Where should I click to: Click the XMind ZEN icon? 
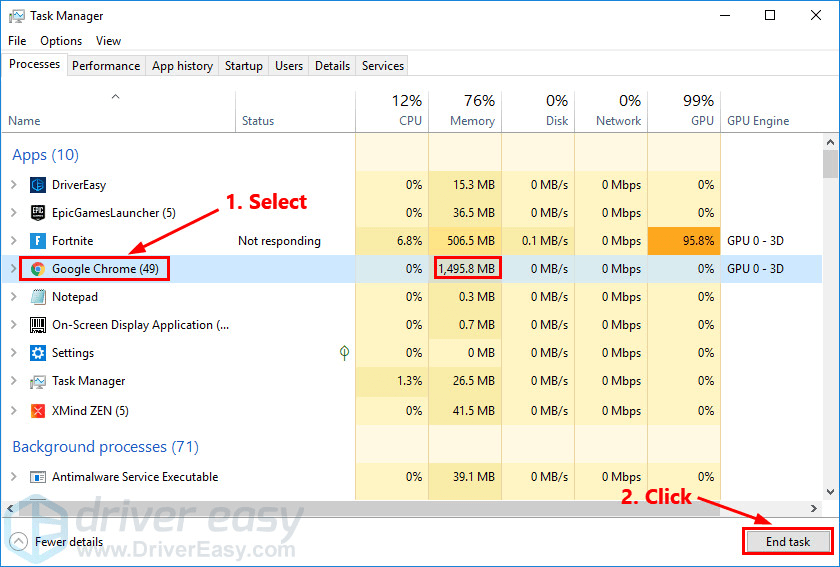[38, 411]
